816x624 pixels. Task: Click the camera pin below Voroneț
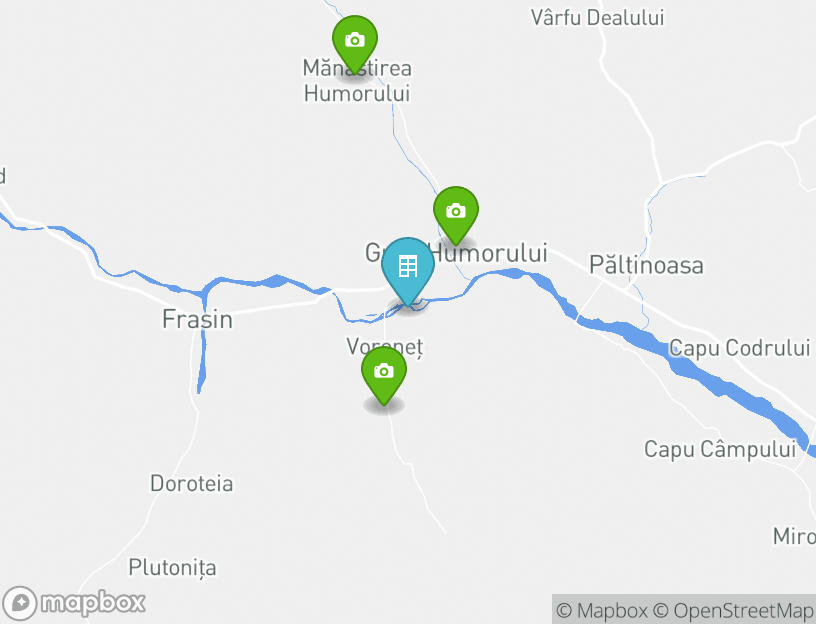[x=384, y=375]
